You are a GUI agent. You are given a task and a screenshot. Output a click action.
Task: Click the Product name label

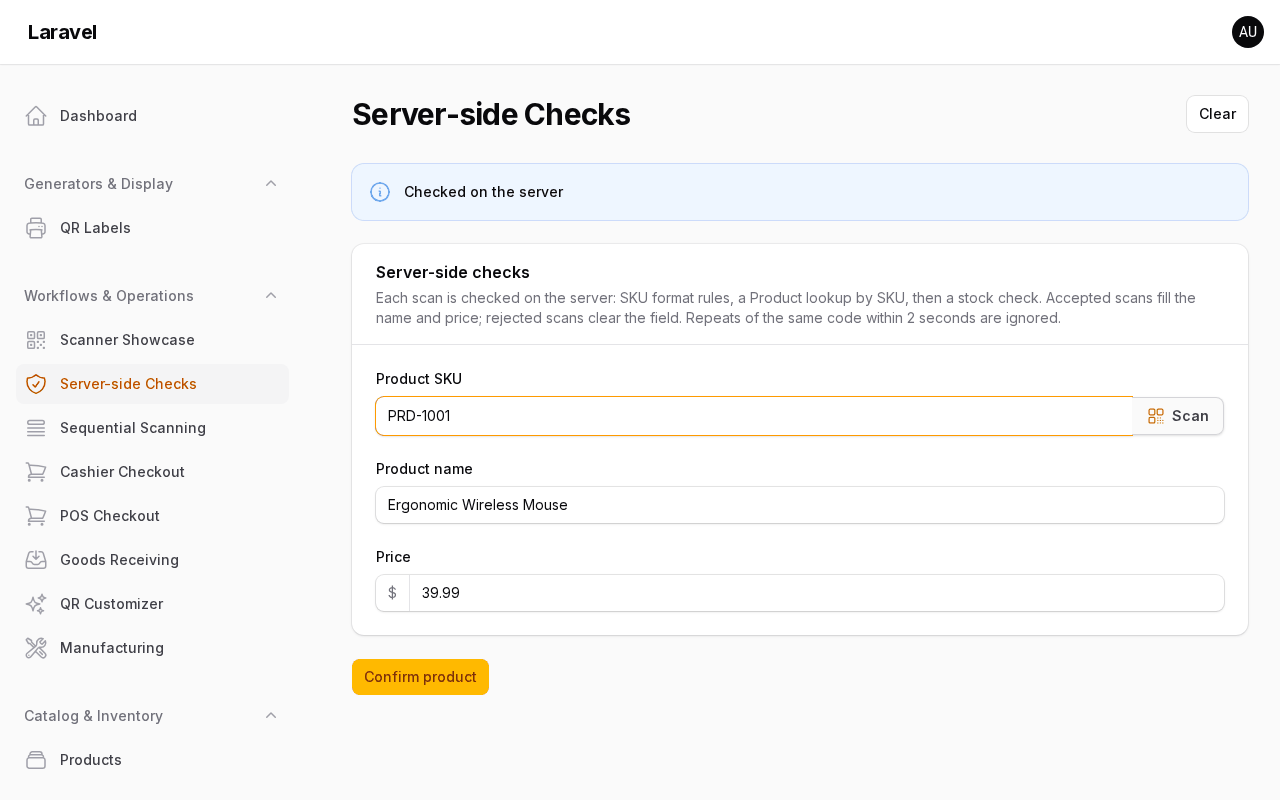point(424,469)
